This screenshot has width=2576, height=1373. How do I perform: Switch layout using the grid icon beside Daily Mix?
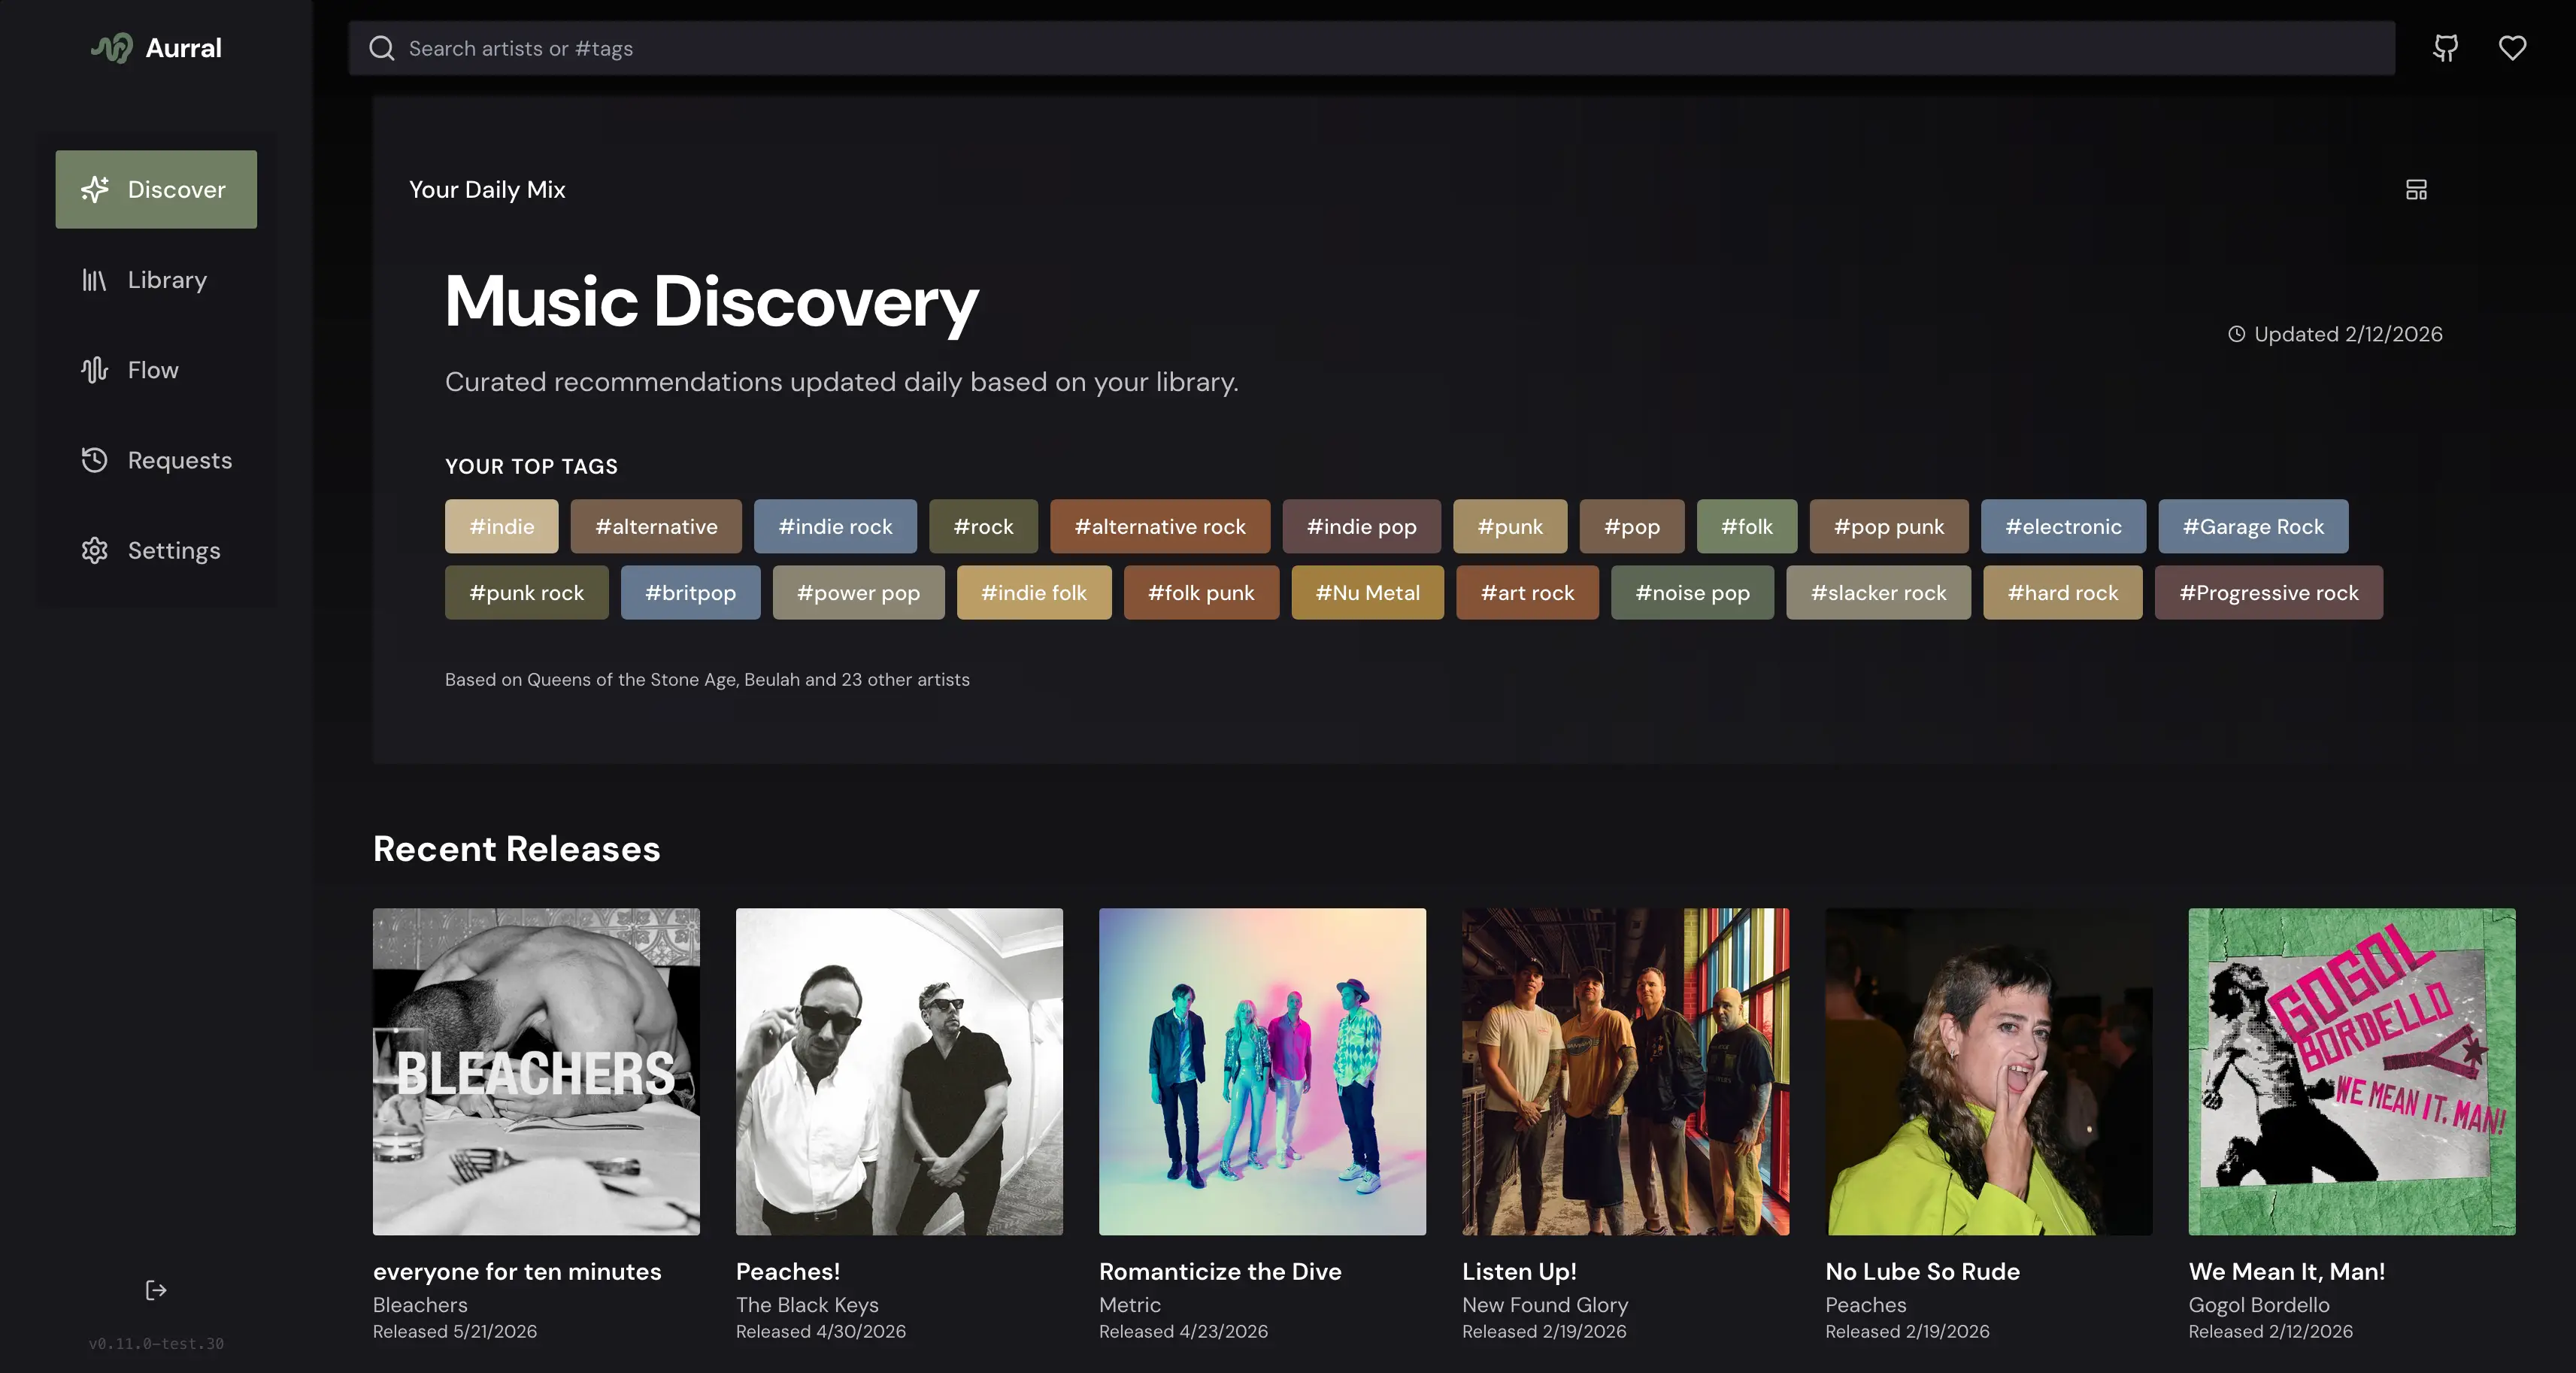[x=2417, y=189]
